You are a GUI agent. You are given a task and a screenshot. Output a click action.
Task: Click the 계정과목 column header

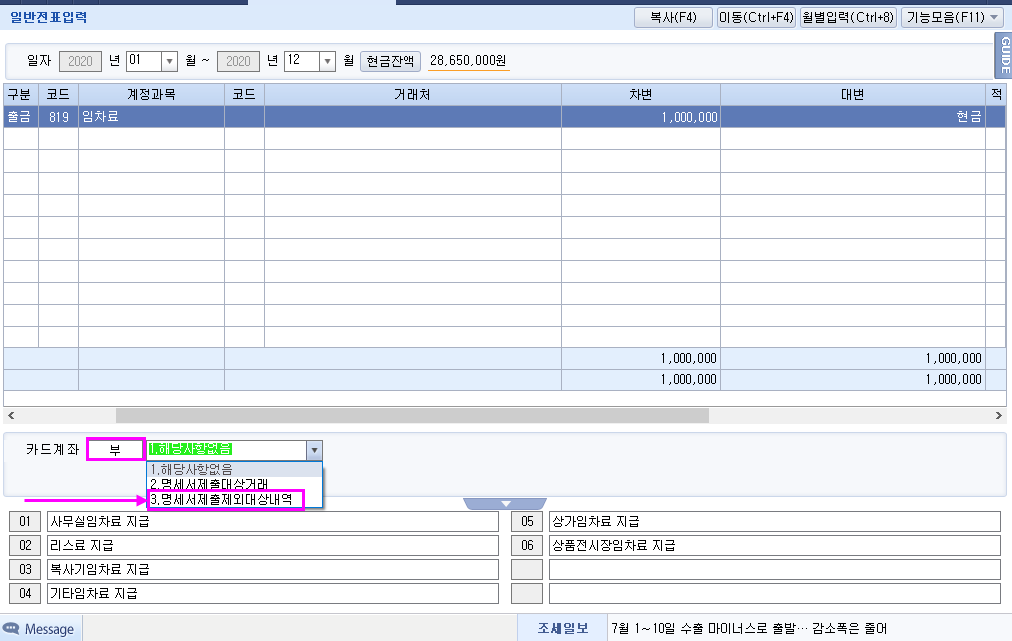[151, 95]
